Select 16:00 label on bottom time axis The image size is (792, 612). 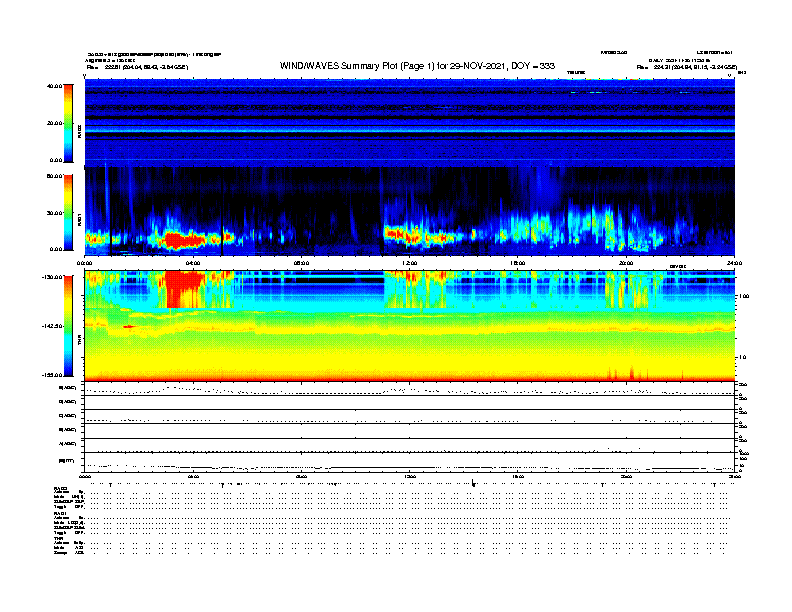click(518, 477)
